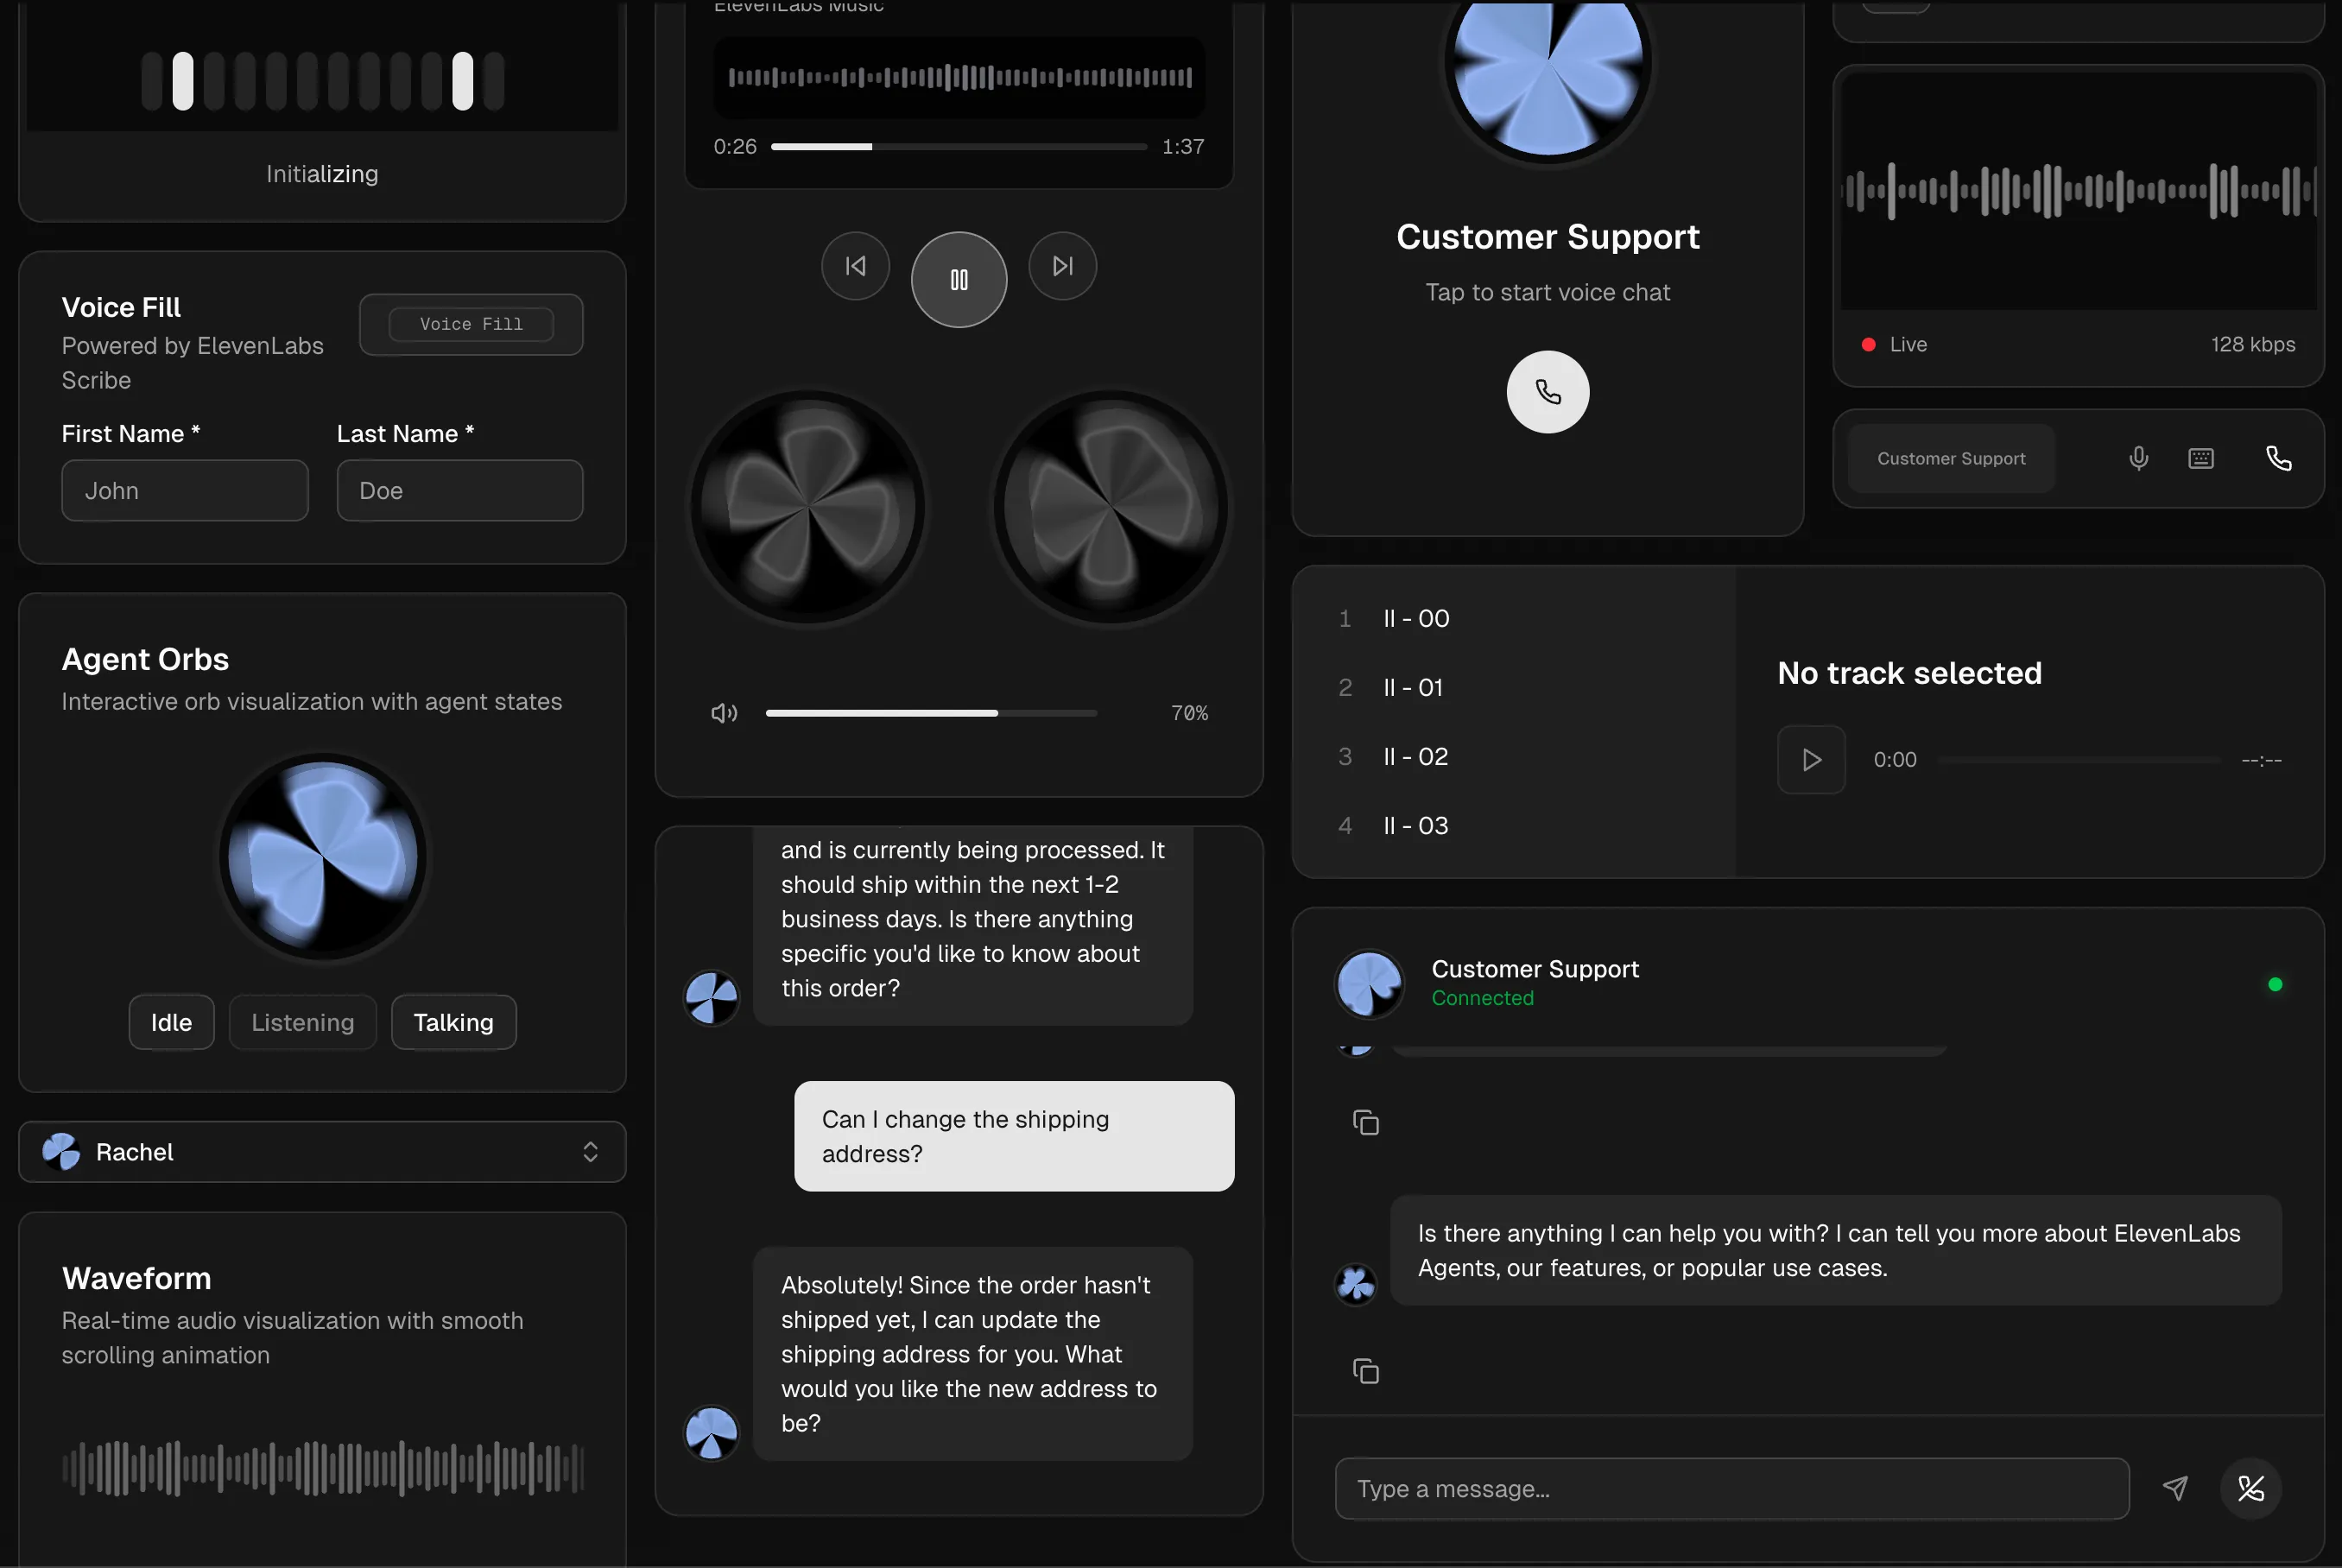The width and height of the screenshot is (2342, 1568).
Task: Copy the ElevenLabs Agents help message
Action: click(x=1365, y=1371)
